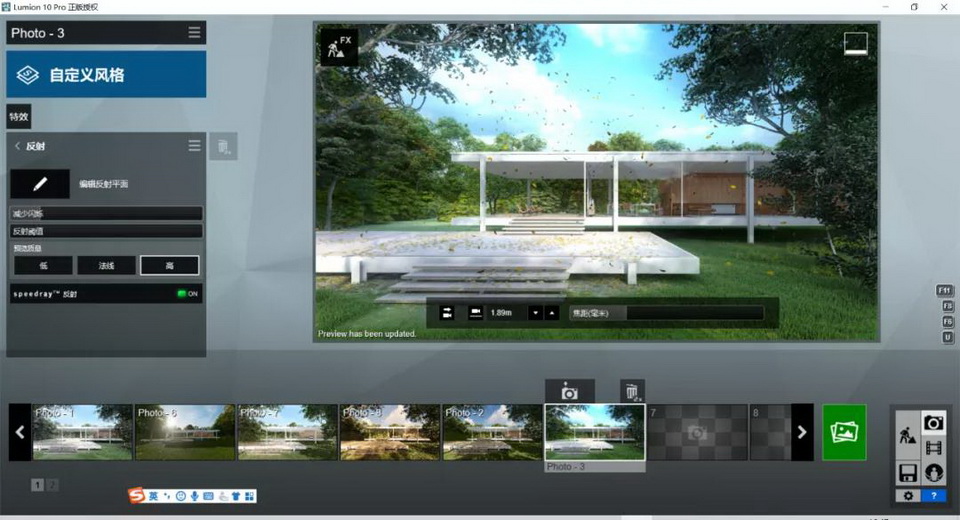Open the Save/Files mode floppy disk icon
The width and height of the screenshot is (960, 520).
click(908, 473)
